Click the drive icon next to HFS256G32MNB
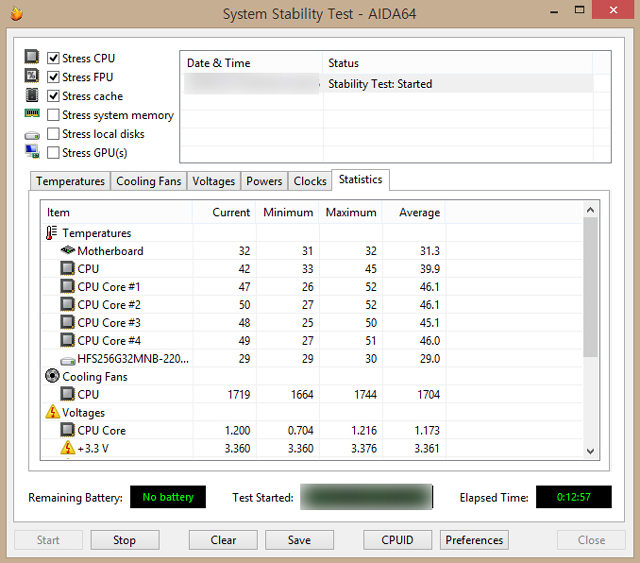640x563 pixels. tap(68, 361)
